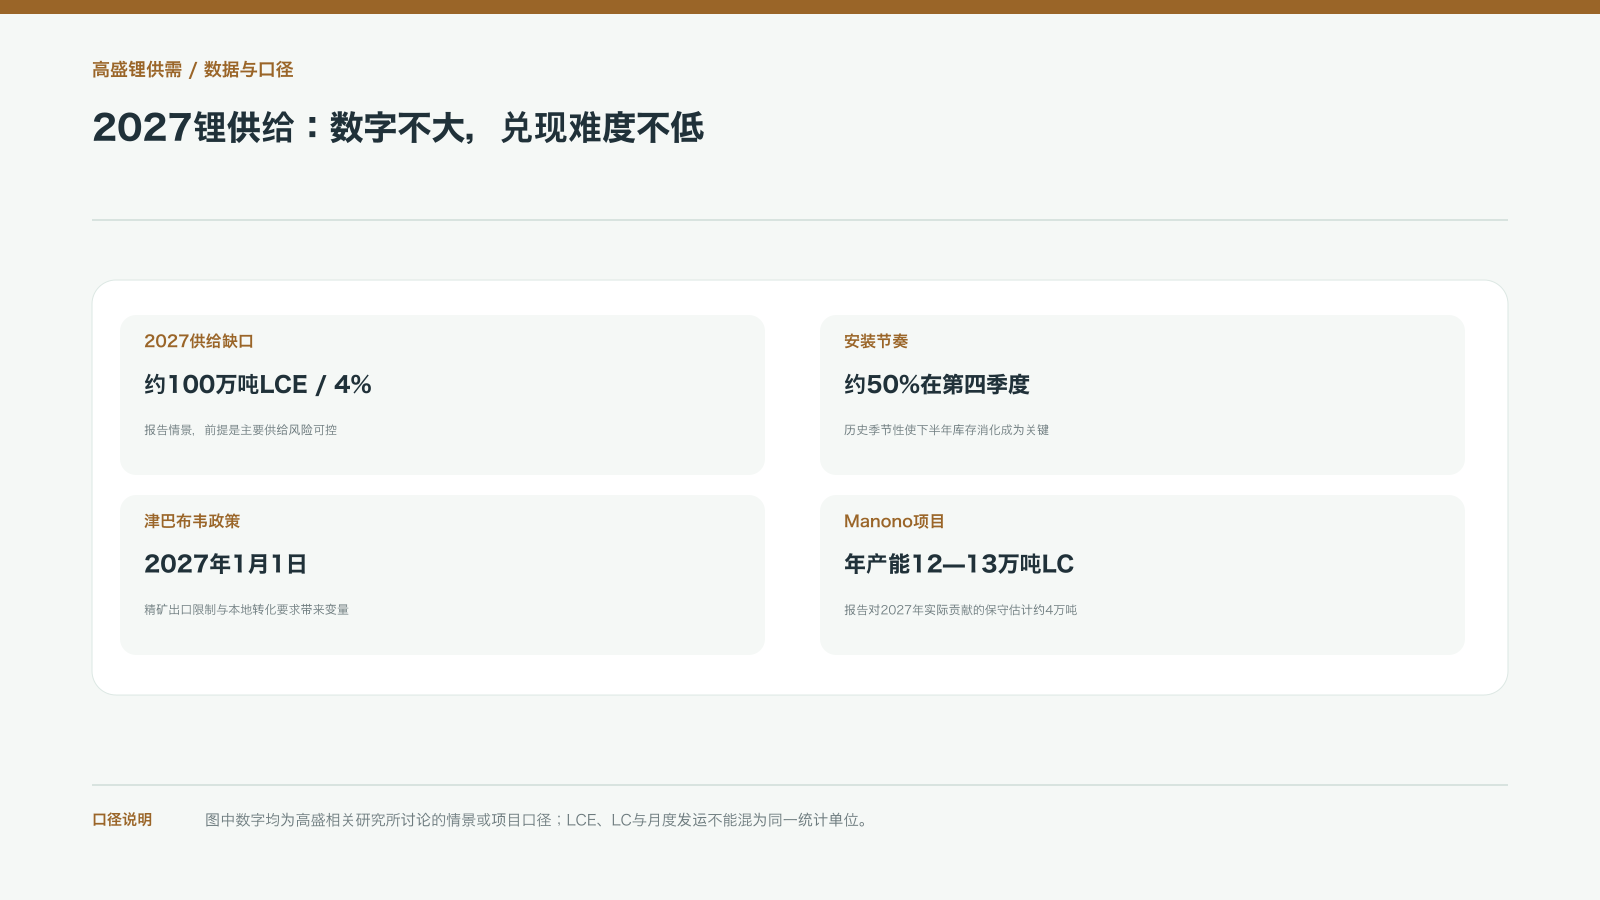Select the date 2027年1月1日

pos(226,564)
